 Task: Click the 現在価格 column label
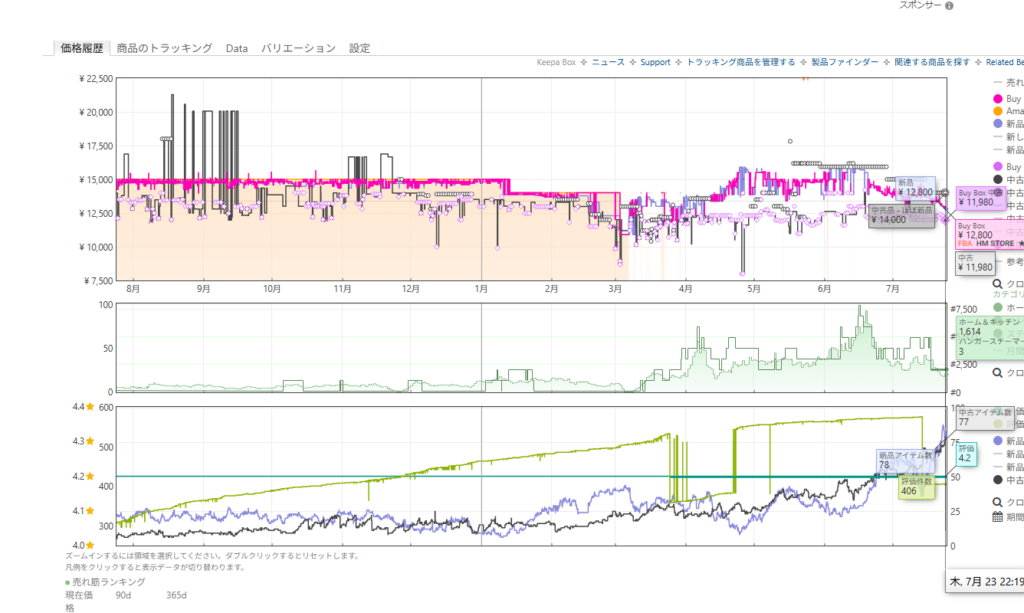coord(78,601)
